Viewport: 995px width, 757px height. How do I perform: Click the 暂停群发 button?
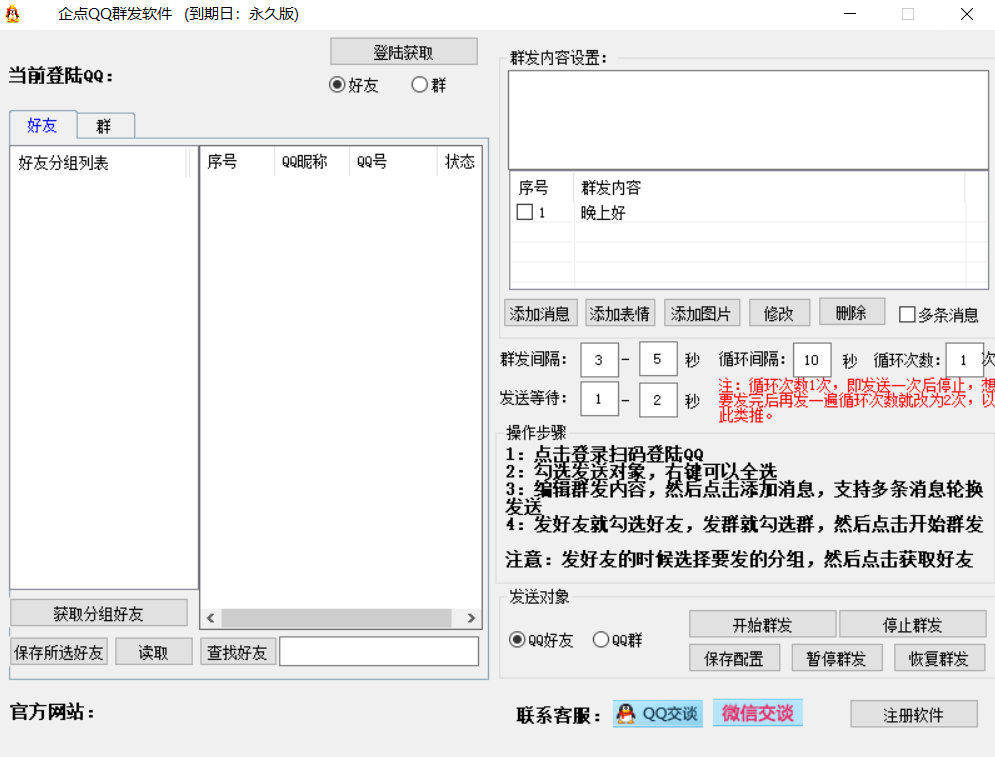836,658
